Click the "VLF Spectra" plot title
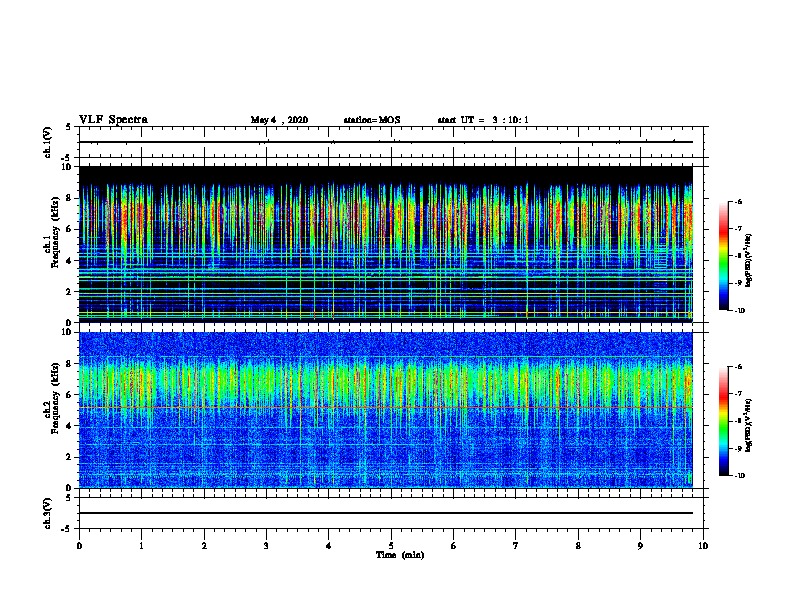 point(114,120)
